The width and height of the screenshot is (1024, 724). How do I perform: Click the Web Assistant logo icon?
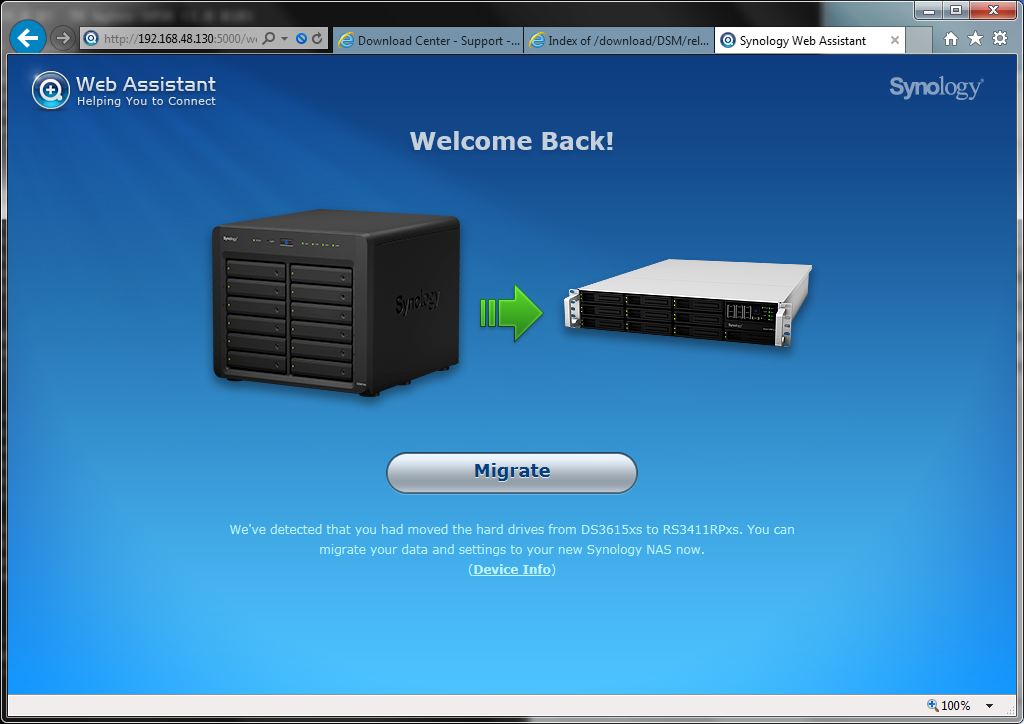[x=51, y=91]
